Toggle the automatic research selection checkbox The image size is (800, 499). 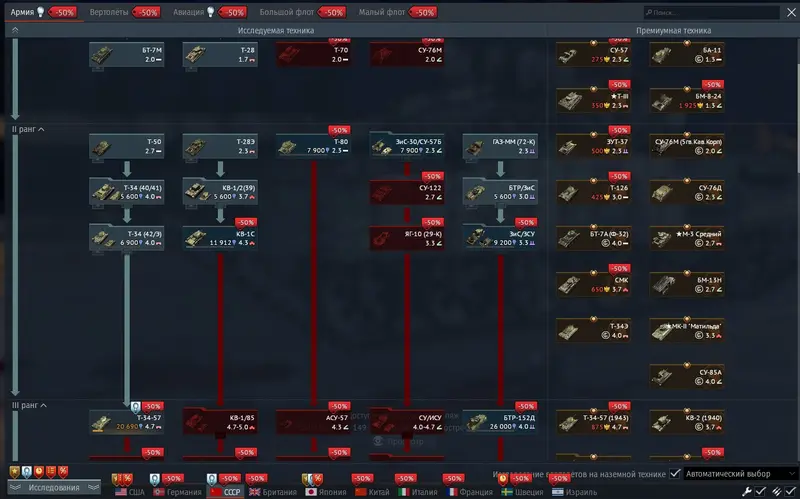pyautogui.click(x=675, y=473)
